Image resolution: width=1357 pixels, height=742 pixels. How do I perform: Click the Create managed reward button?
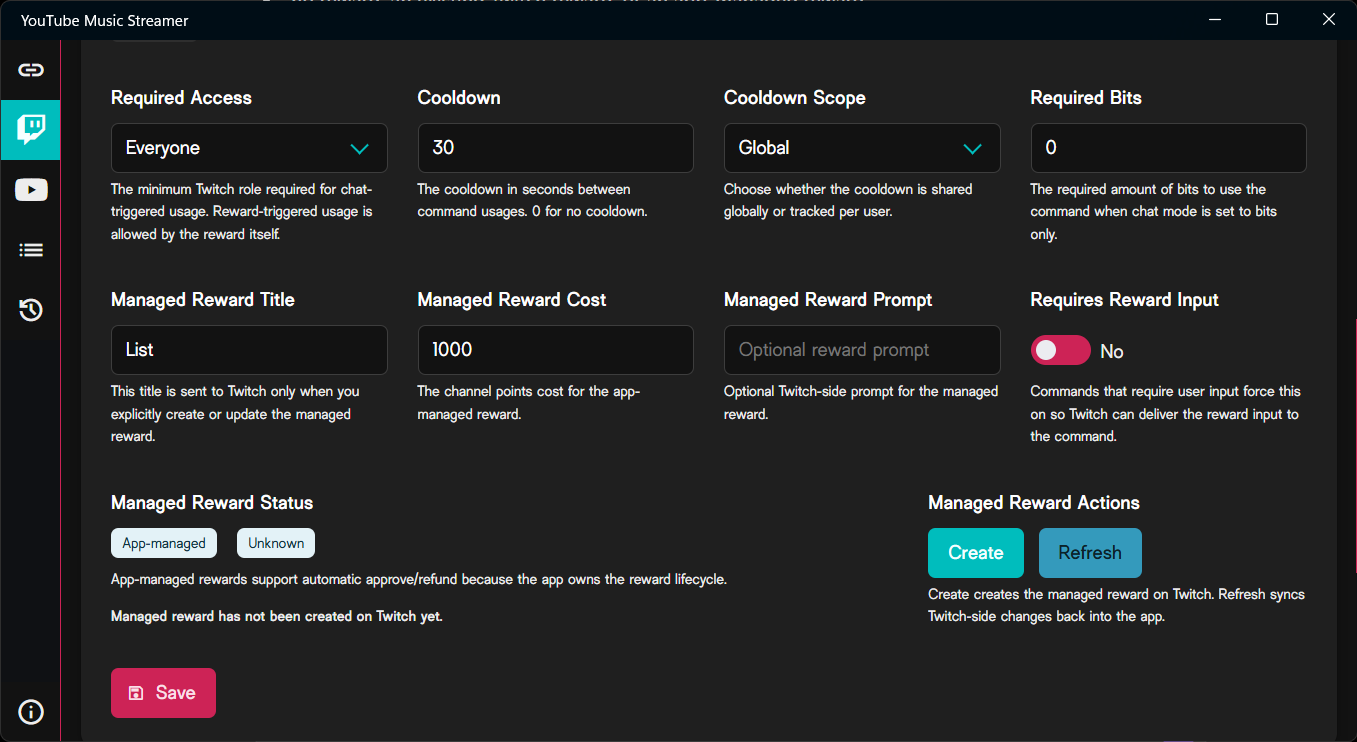coord(976,553)
